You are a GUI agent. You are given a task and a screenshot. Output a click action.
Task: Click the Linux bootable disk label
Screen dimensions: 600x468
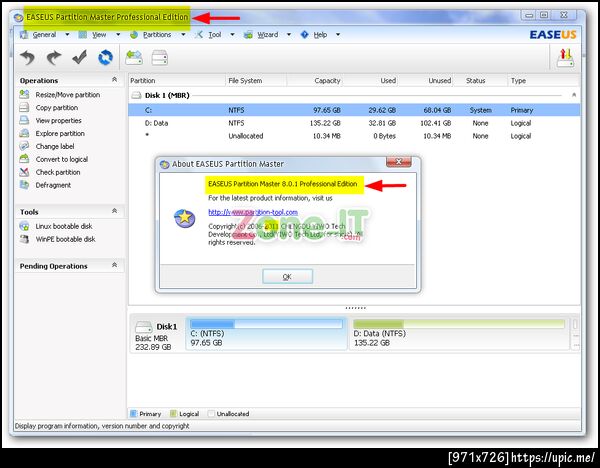[64, 226]
